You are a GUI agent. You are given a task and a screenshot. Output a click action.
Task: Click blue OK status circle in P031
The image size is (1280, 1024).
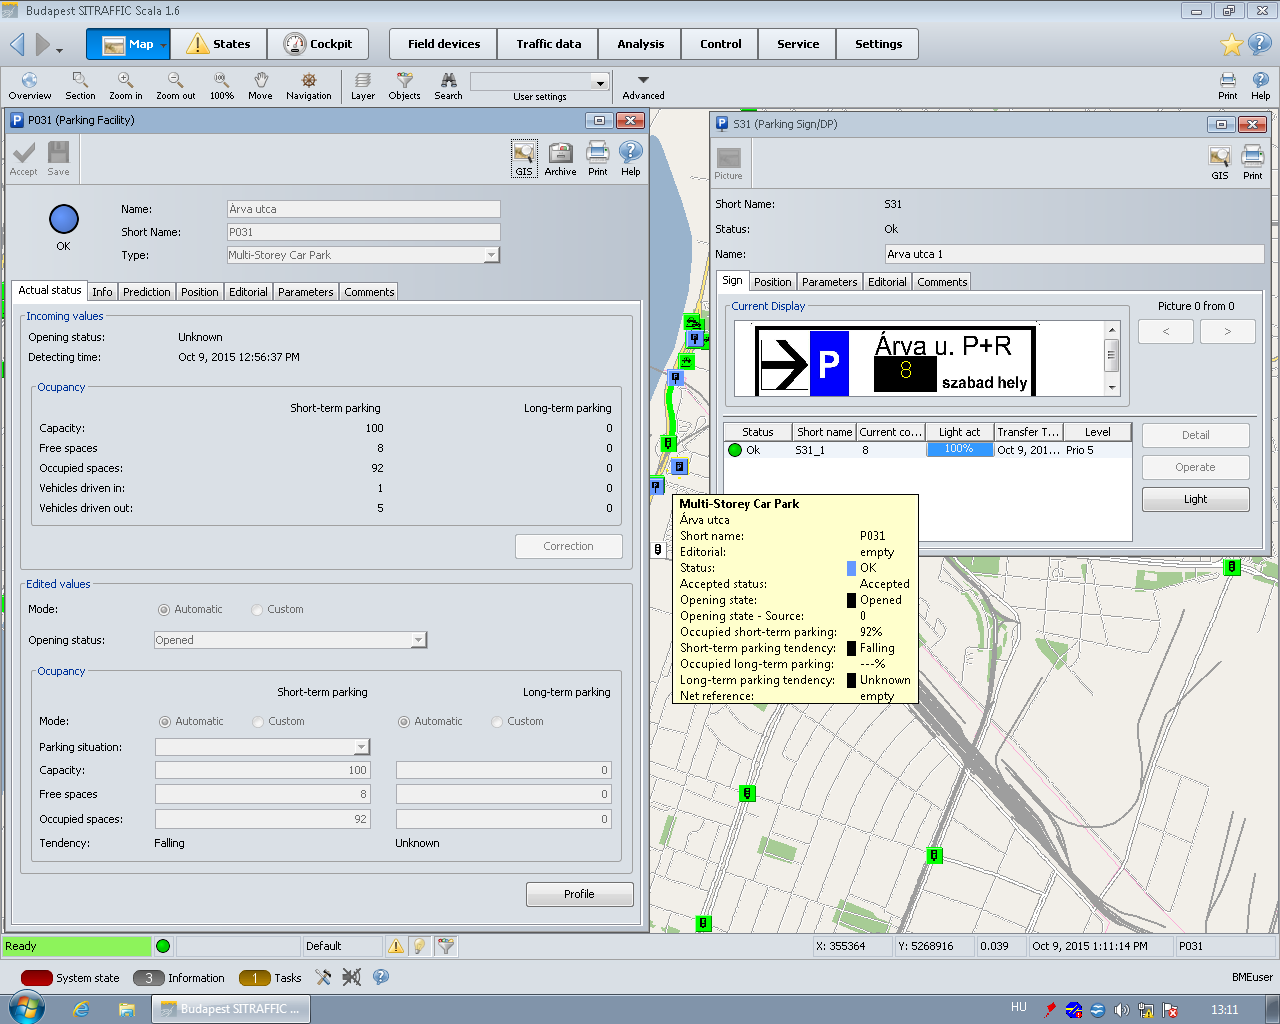64,219
